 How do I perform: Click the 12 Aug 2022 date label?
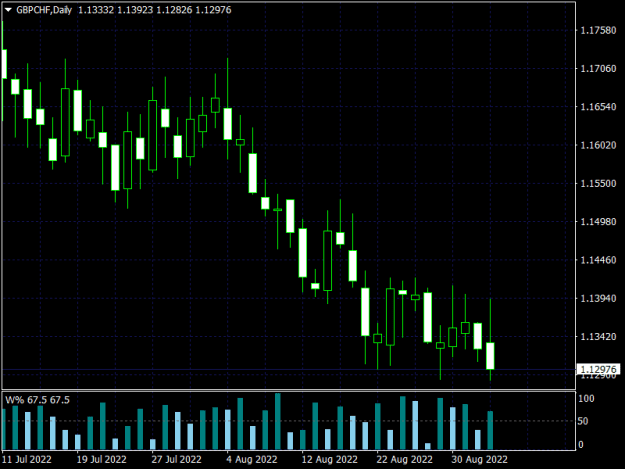(330, 459)
